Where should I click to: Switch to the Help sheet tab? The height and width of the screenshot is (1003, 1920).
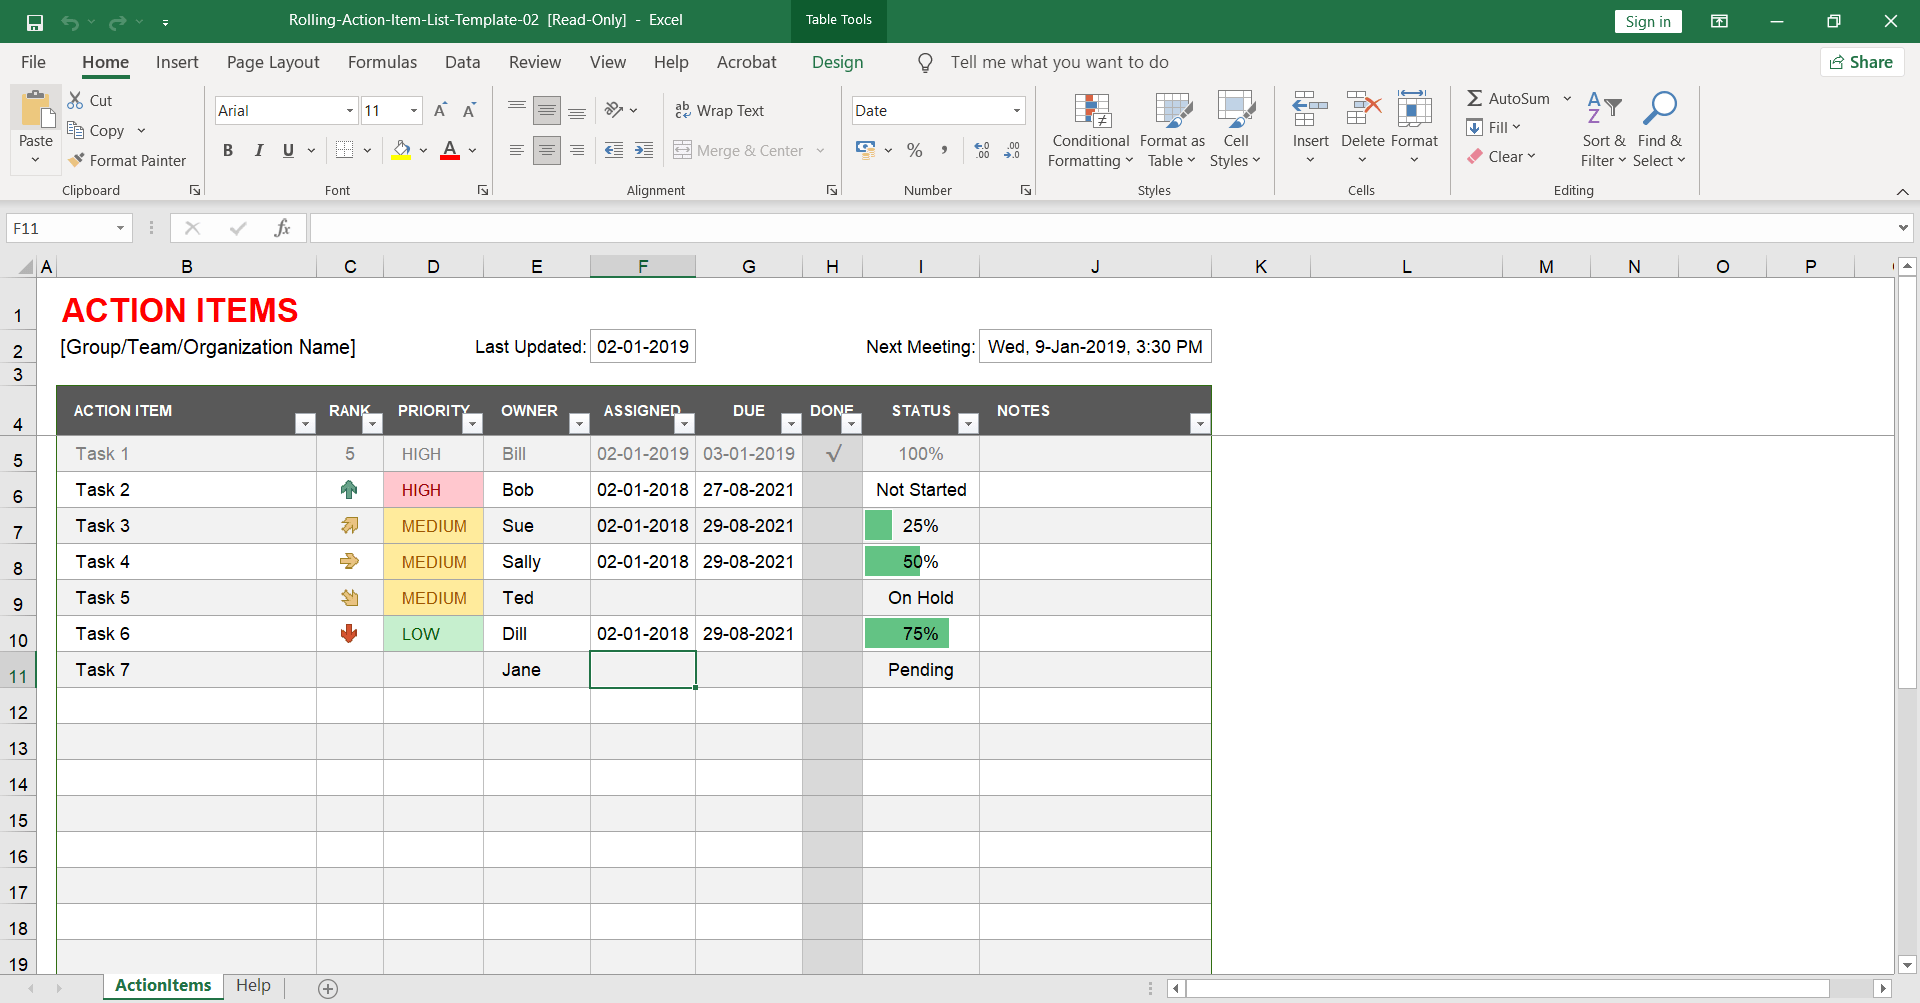[253, 985]
